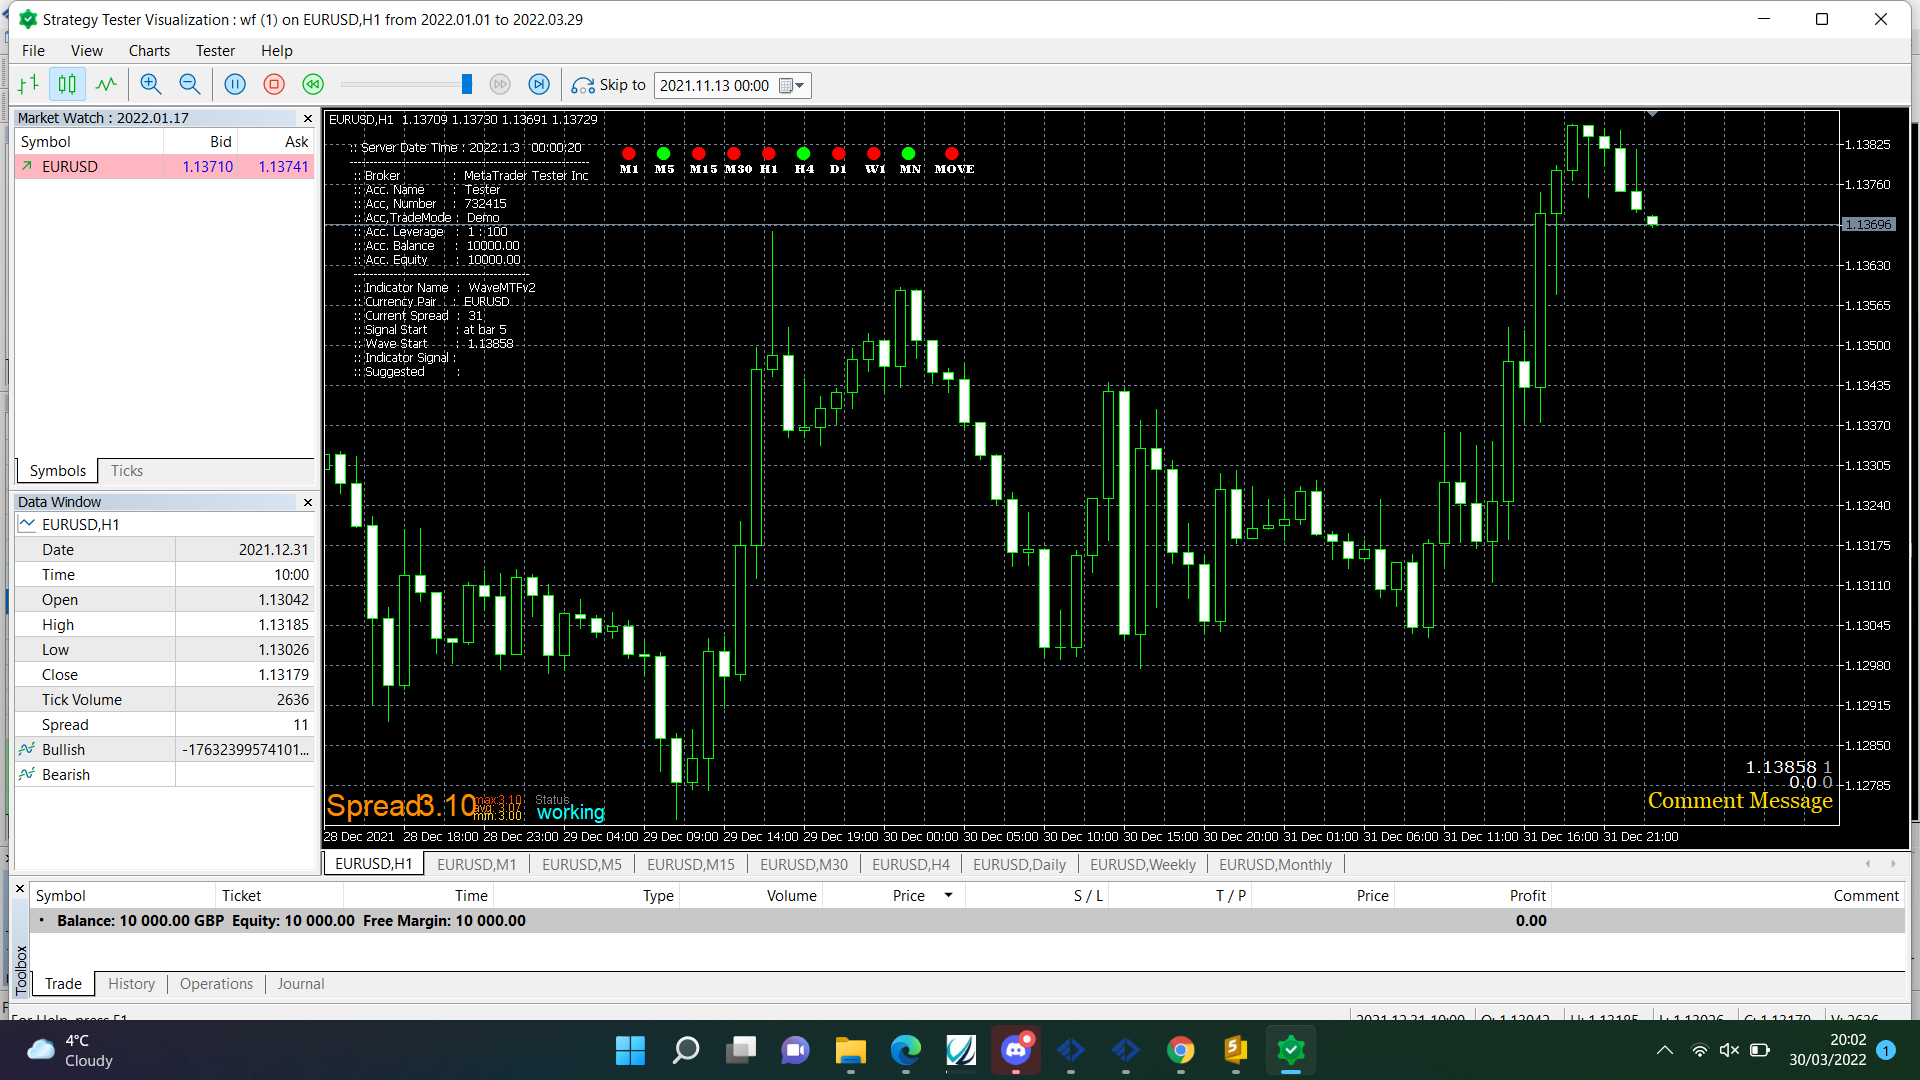Open the Discord taskbar icon
The width and height of the screenshot is (1920, 1080).
point(1016,1051)
